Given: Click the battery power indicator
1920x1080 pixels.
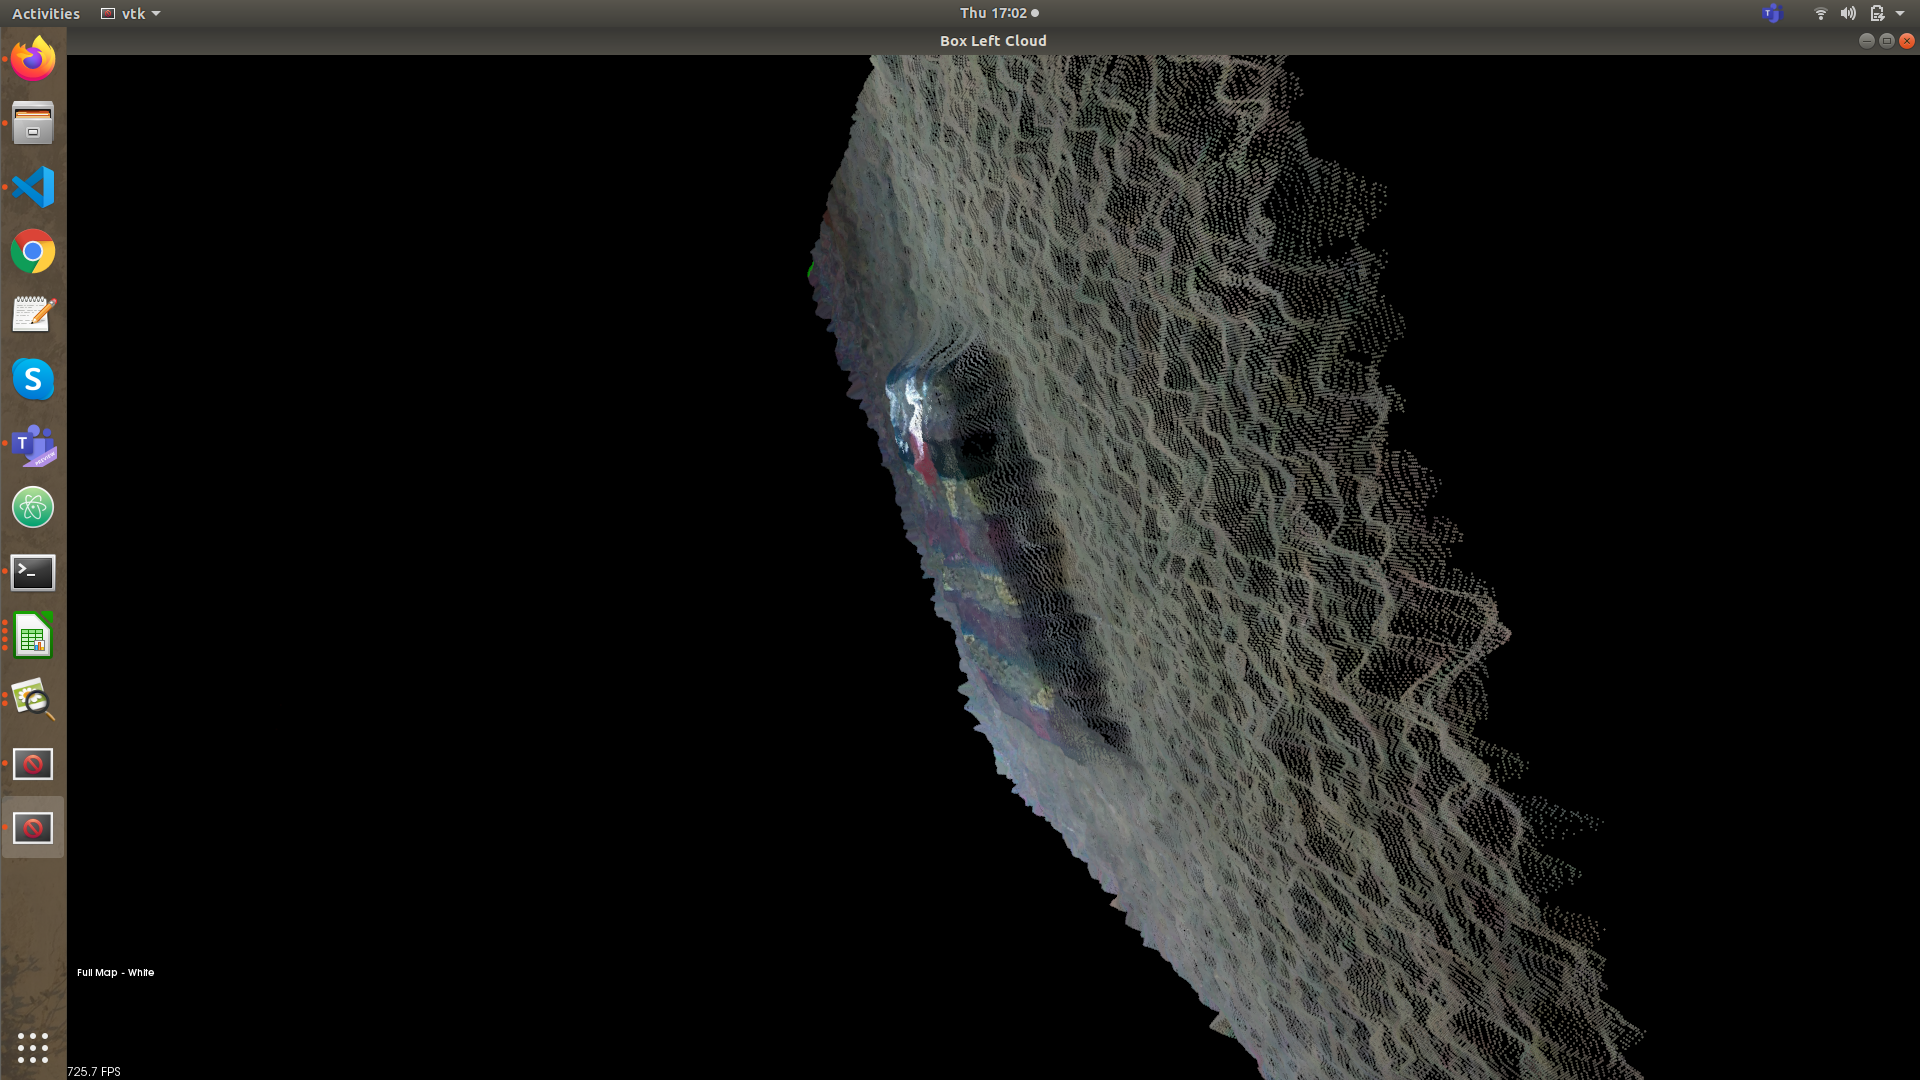Looking at the screenshot, I should [1877, 13].
